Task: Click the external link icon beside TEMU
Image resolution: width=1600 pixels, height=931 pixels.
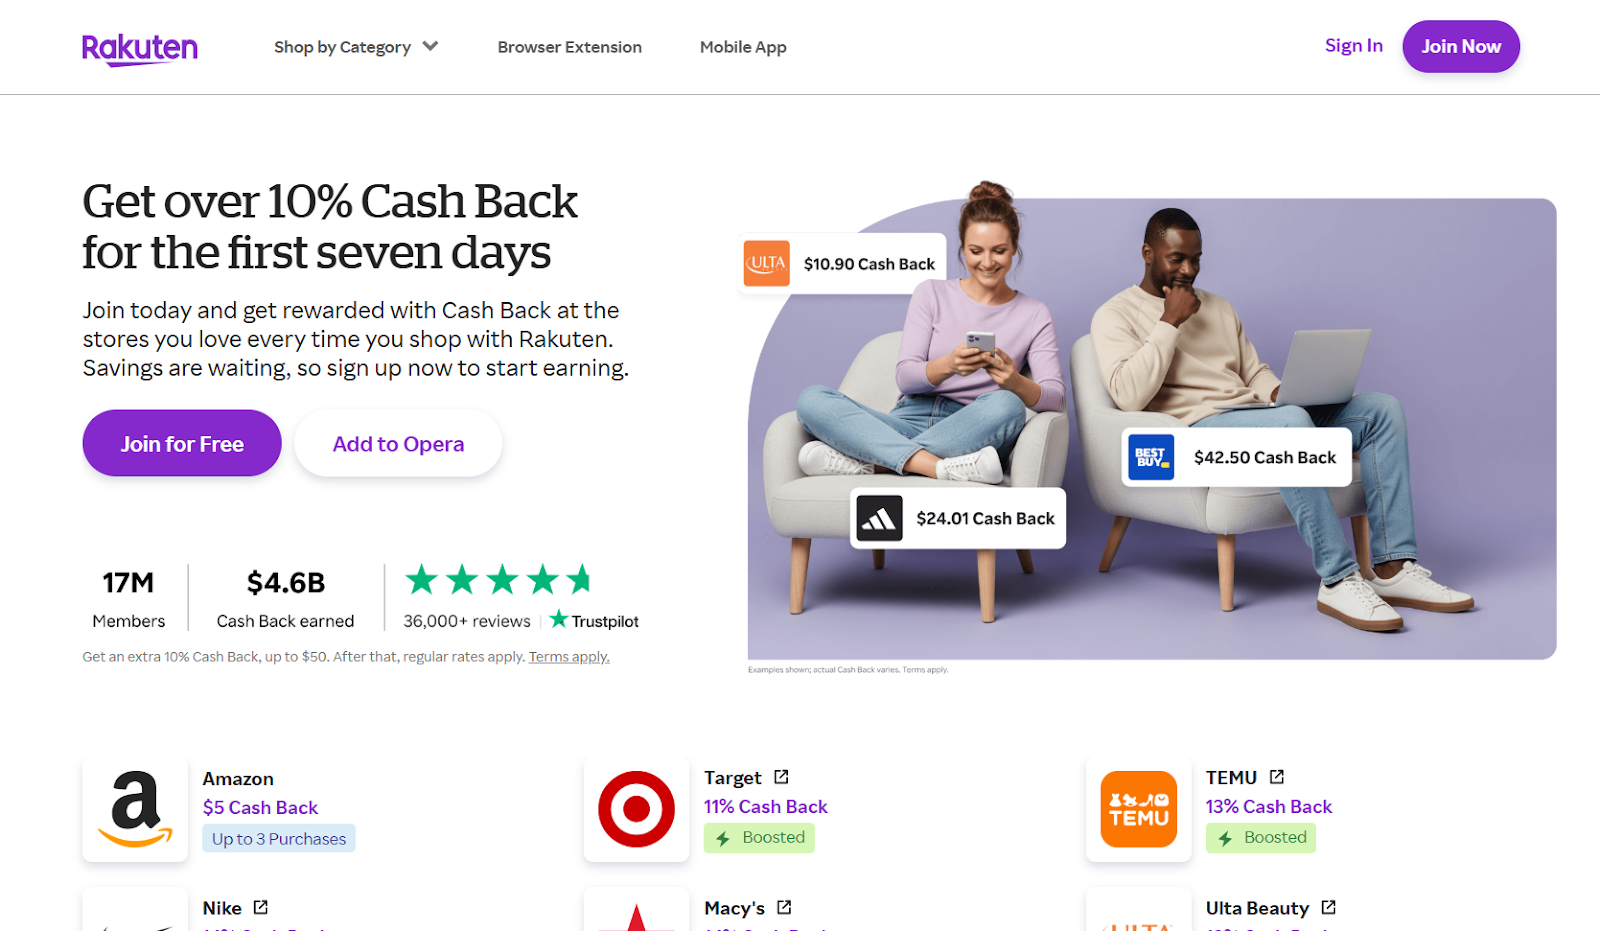Action: click(1277, 777)
